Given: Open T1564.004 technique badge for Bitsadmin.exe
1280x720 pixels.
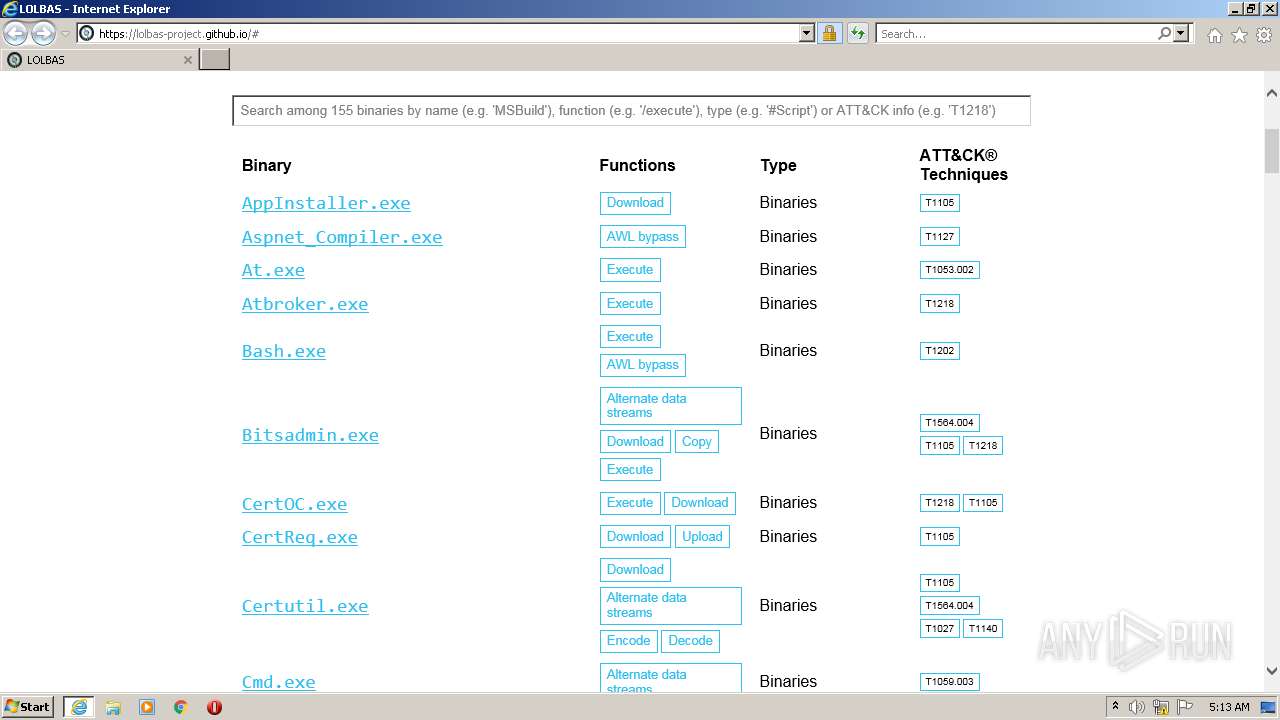Looking at the screenshot, I should coord(950,423).
